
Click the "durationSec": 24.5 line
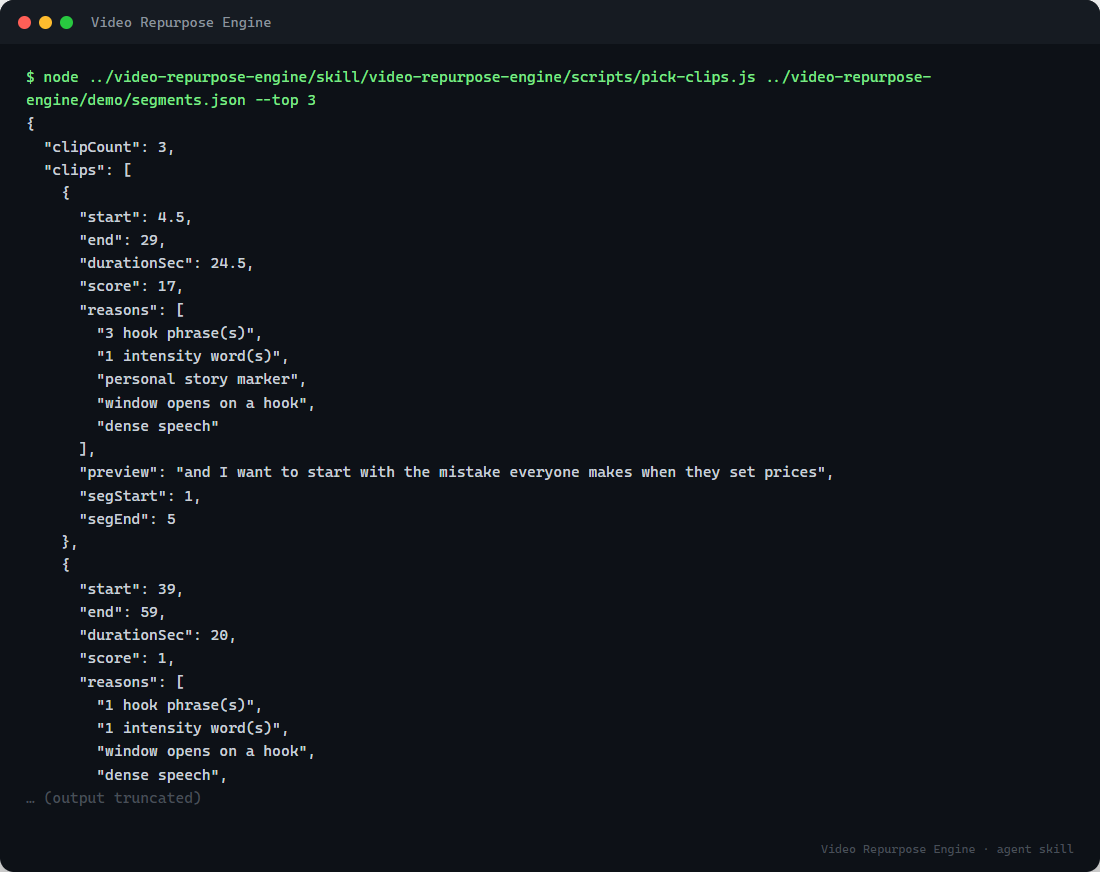point(166,264)
